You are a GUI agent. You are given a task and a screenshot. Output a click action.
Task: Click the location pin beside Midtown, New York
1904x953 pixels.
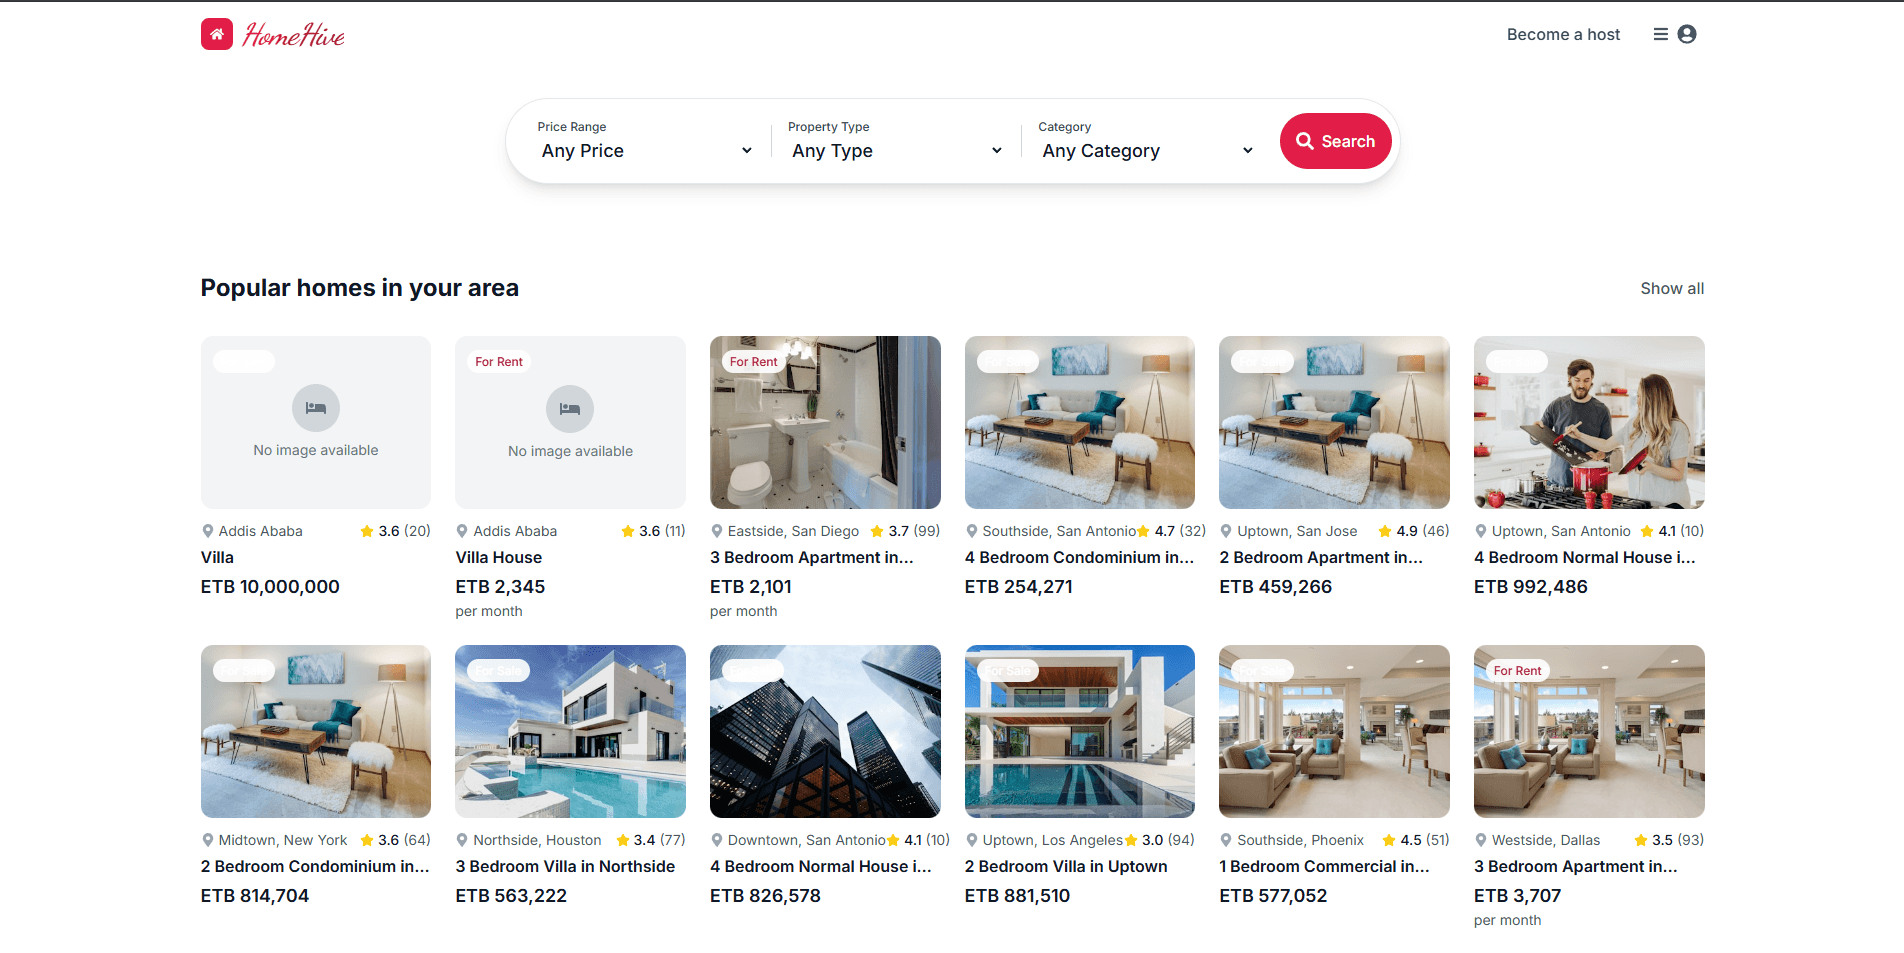click(208, 840)
